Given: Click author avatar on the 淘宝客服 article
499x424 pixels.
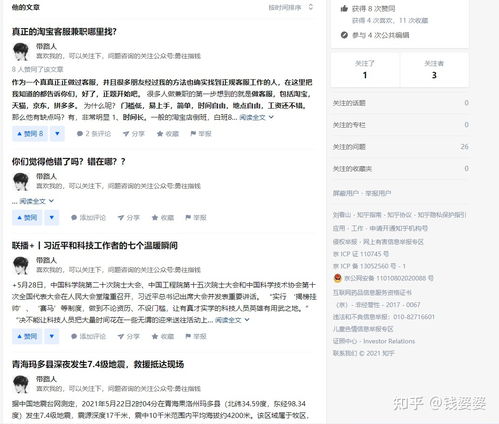Looking at the screenshot, I should click(21, 52).
